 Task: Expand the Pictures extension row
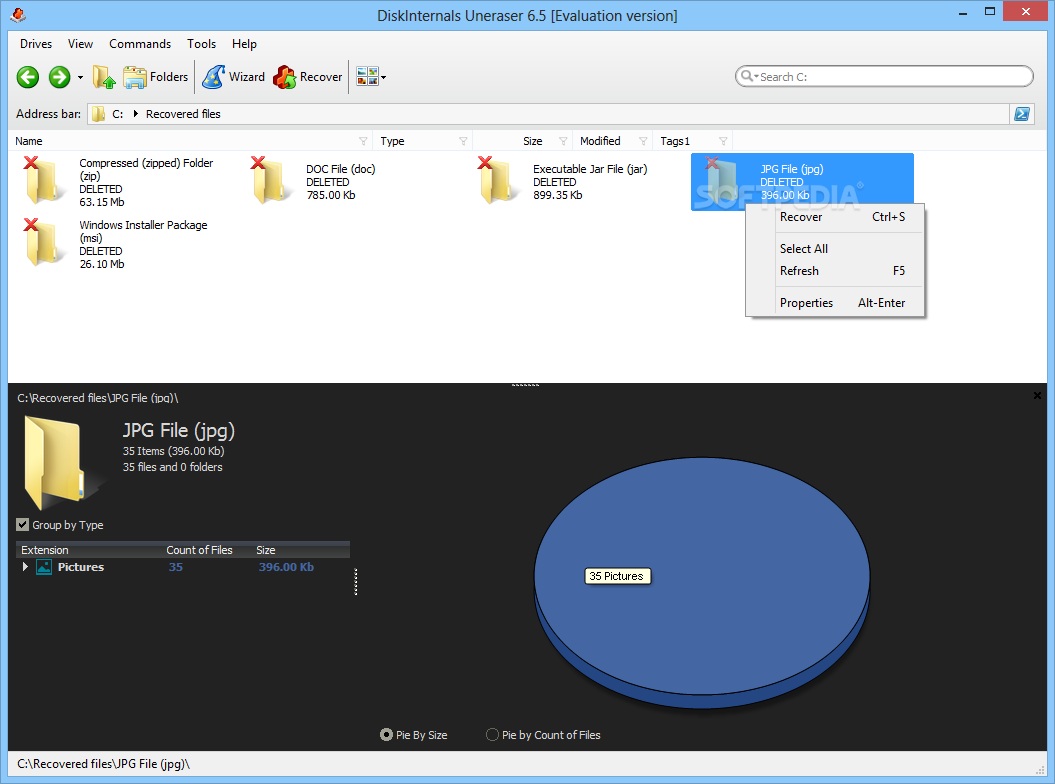point(25,567)
